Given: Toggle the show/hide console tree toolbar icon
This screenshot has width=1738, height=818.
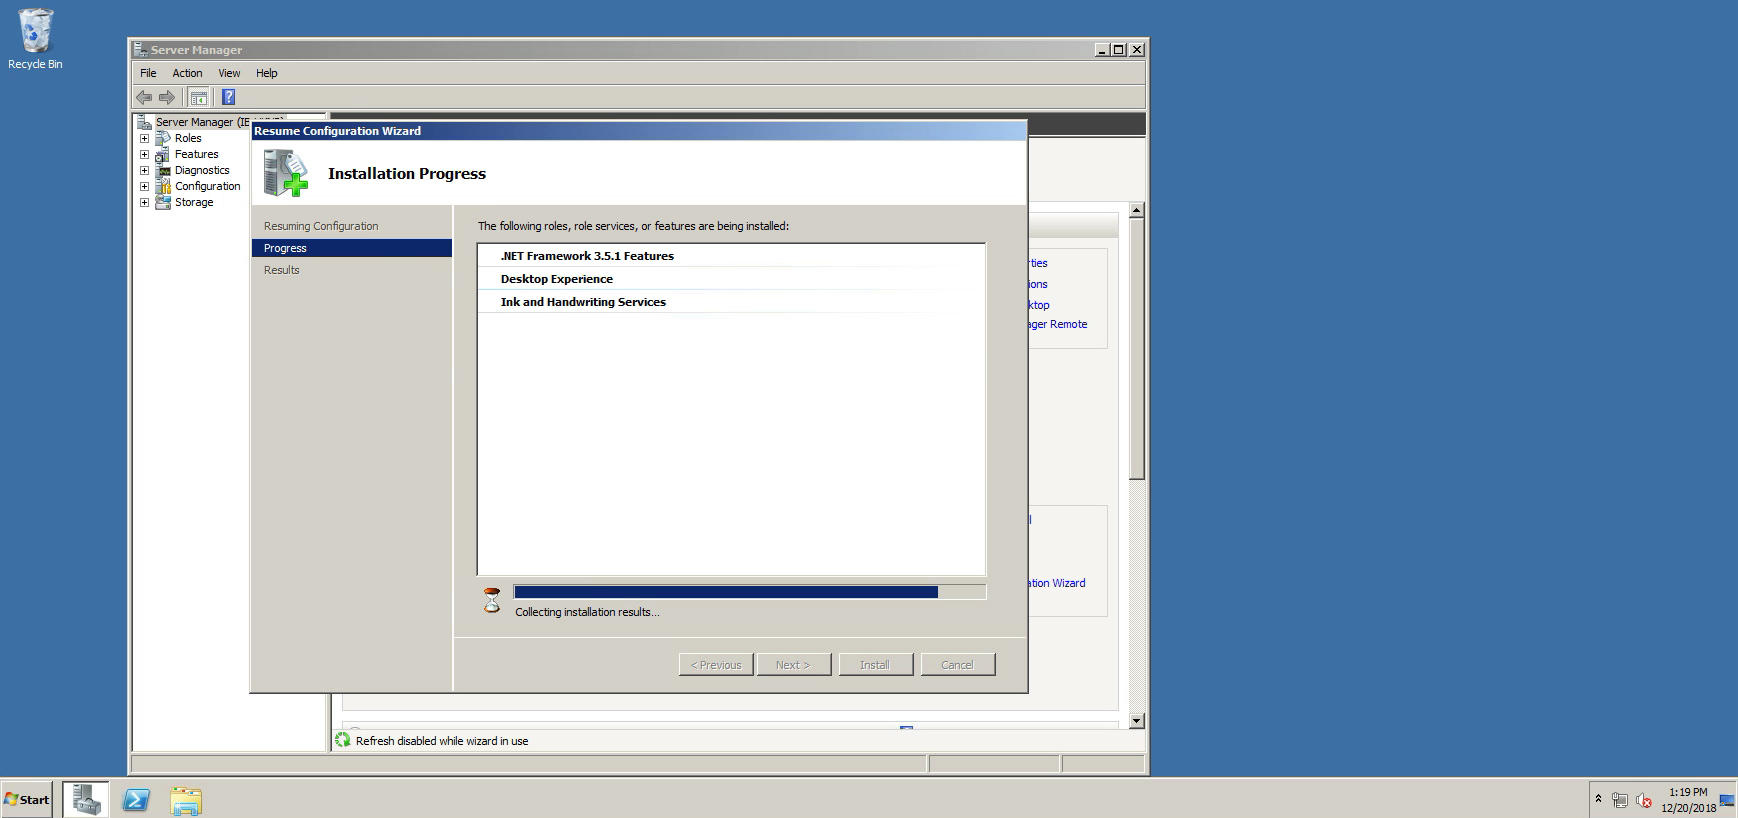Looking at the screenshot, I should pos(198,97).
